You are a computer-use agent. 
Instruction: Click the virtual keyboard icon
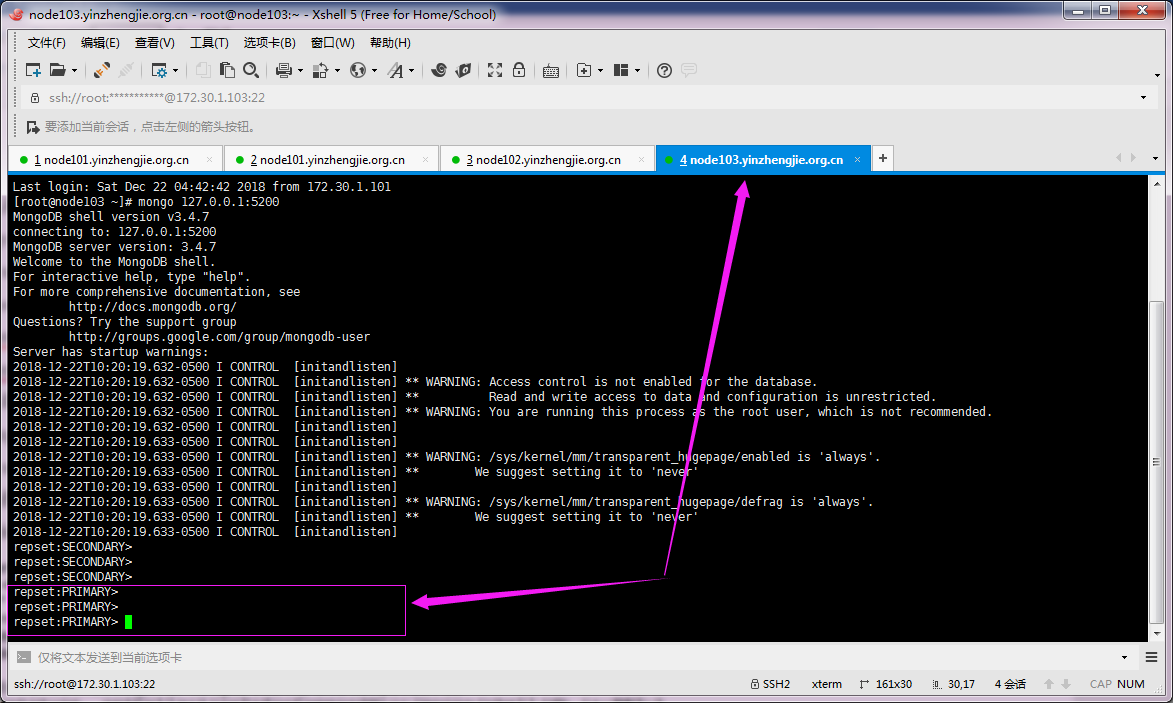click(551, 71)
